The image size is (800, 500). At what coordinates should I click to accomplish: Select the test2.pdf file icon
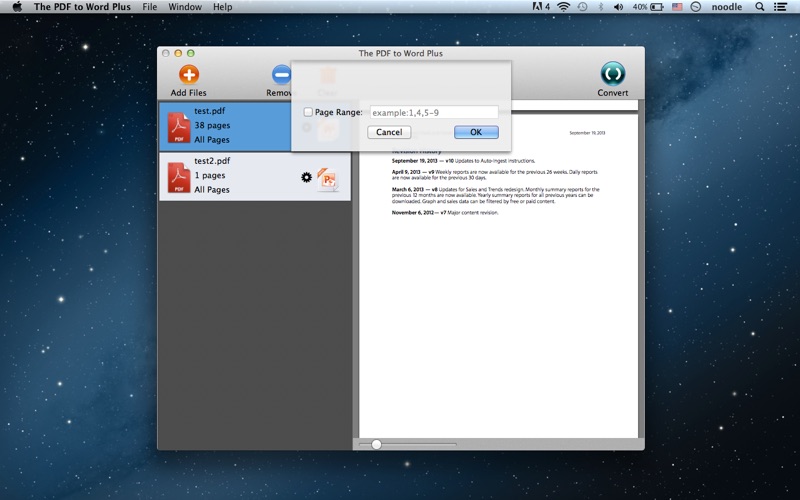[179, 178]
